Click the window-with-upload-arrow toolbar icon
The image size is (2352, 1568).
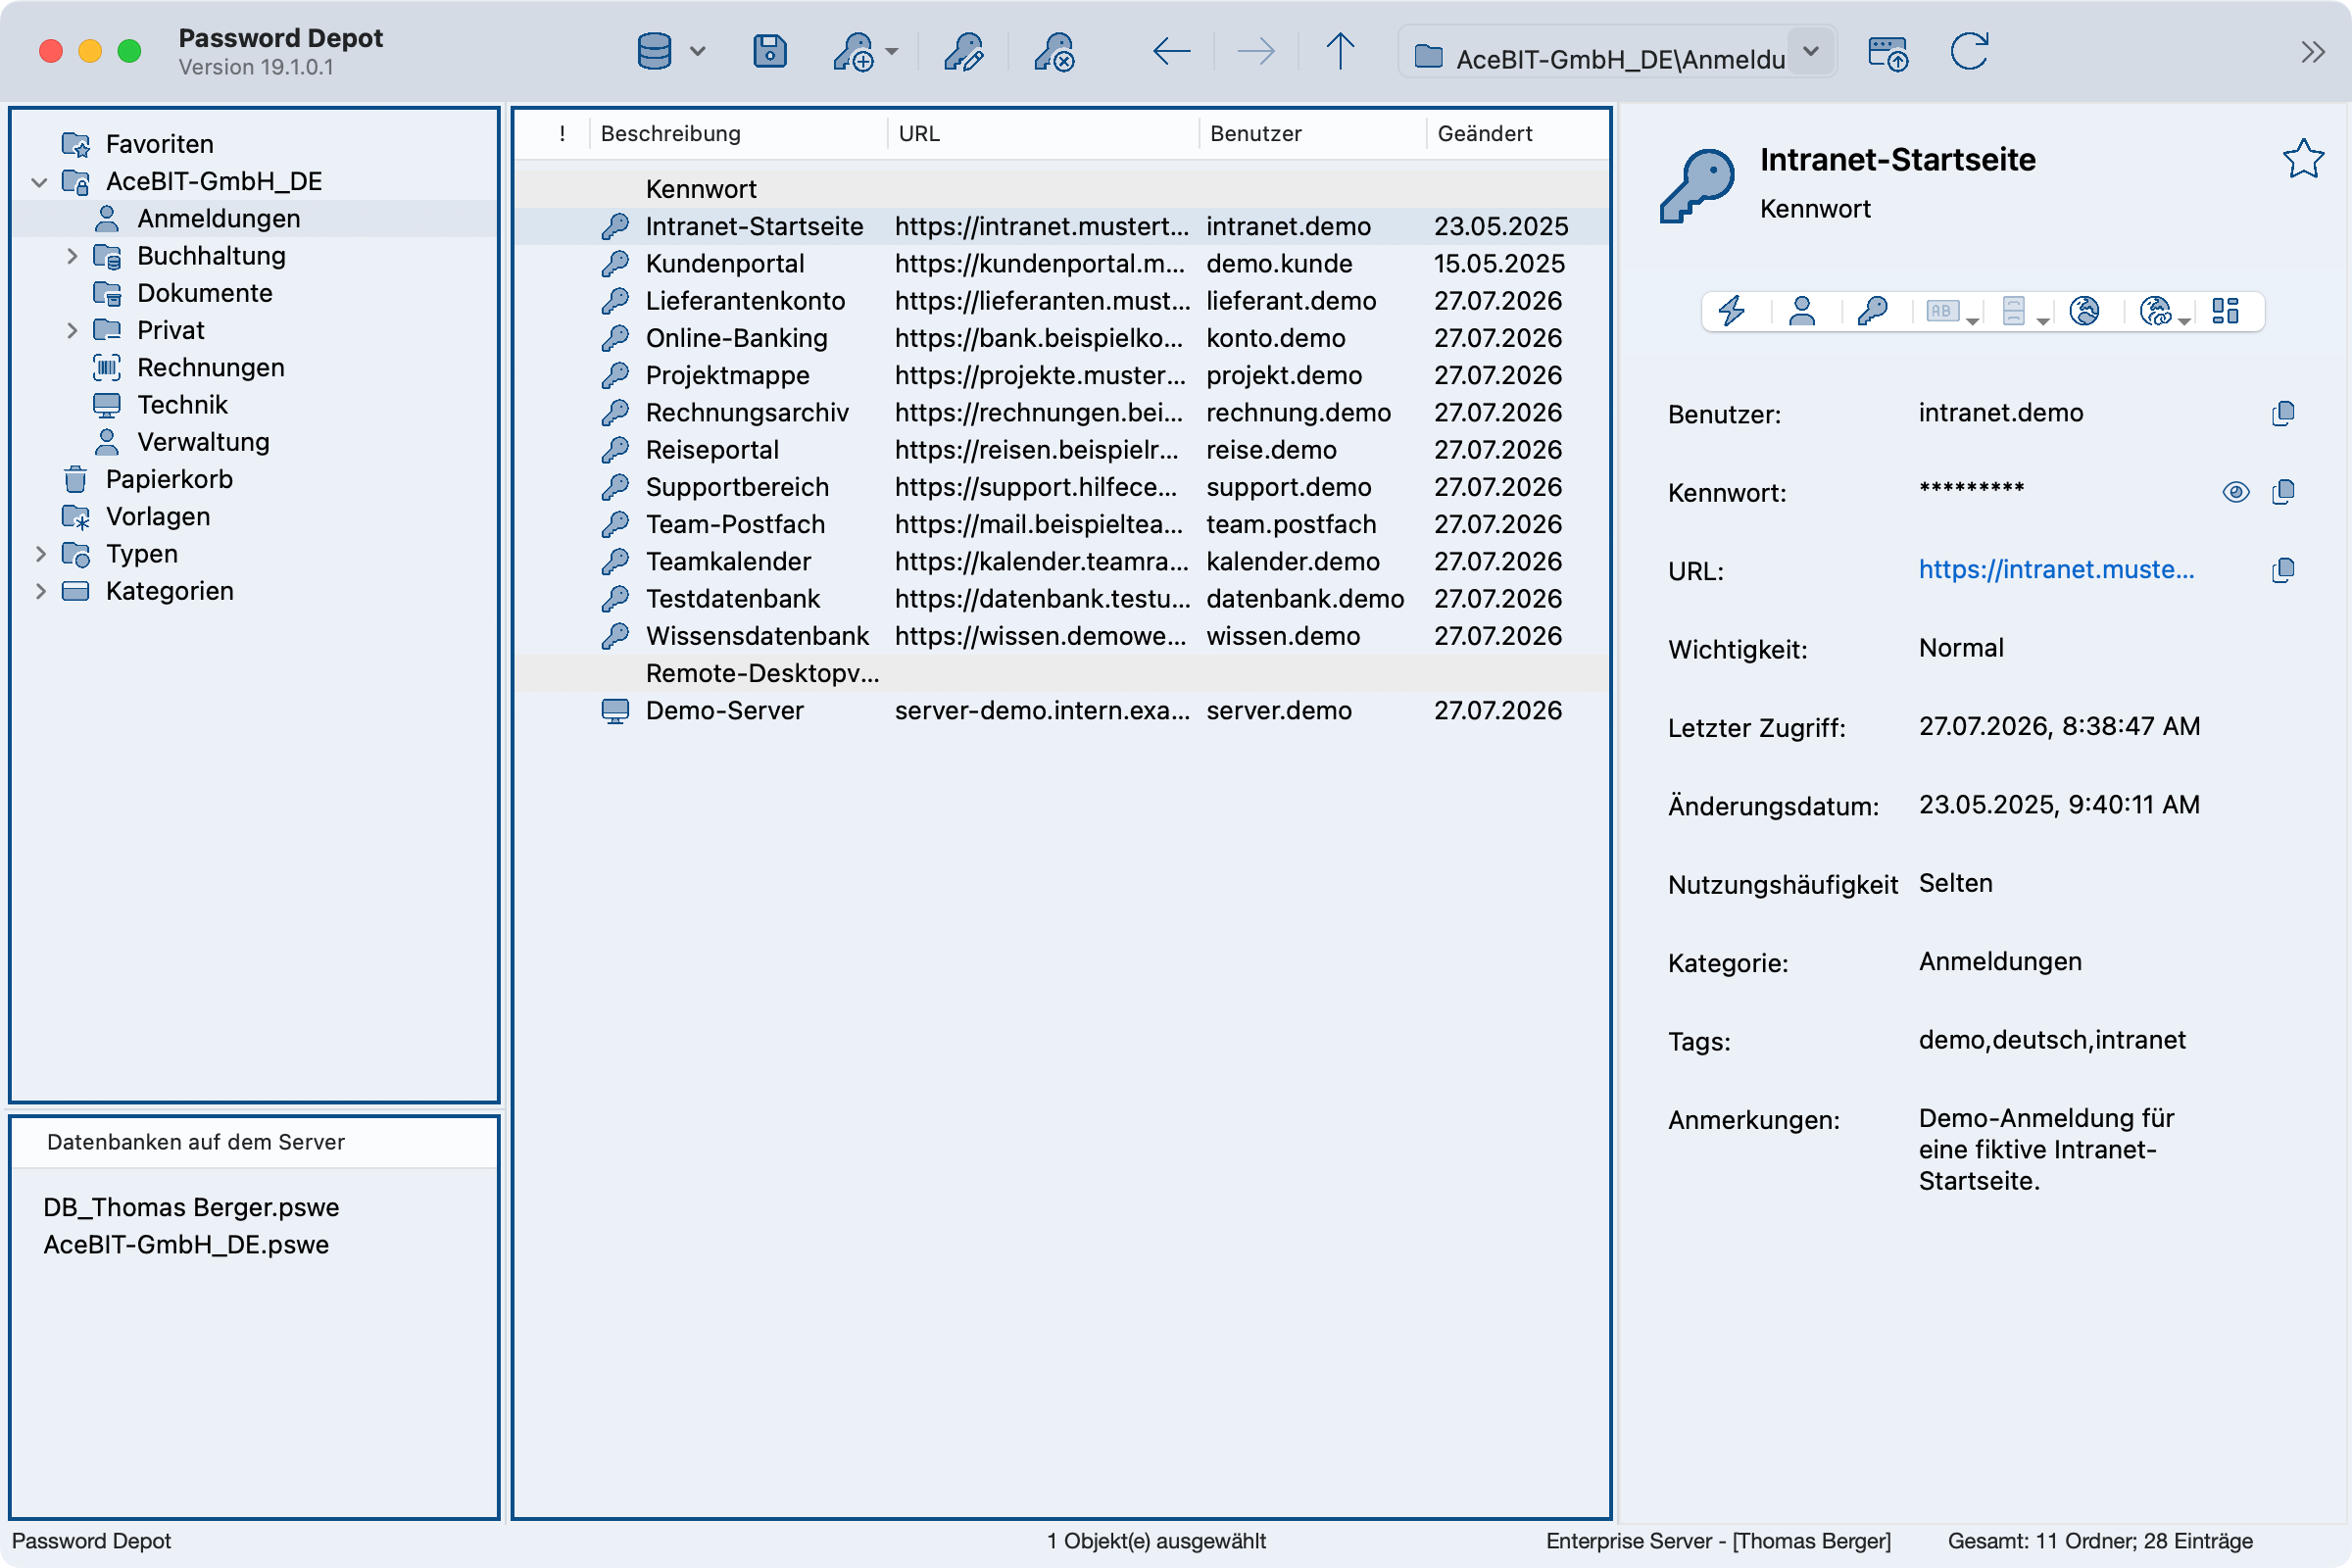pyautogui.click(x=1888, y=53)
